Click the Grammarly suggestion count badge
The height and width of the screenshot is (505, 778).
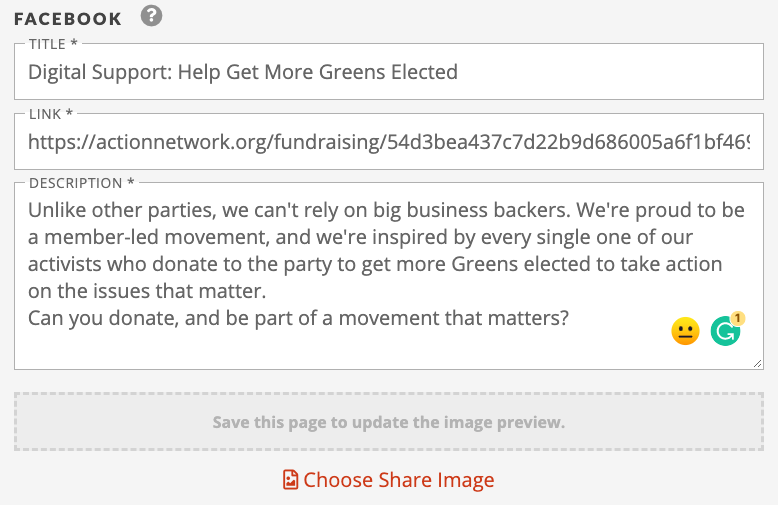tap(738, 318)
